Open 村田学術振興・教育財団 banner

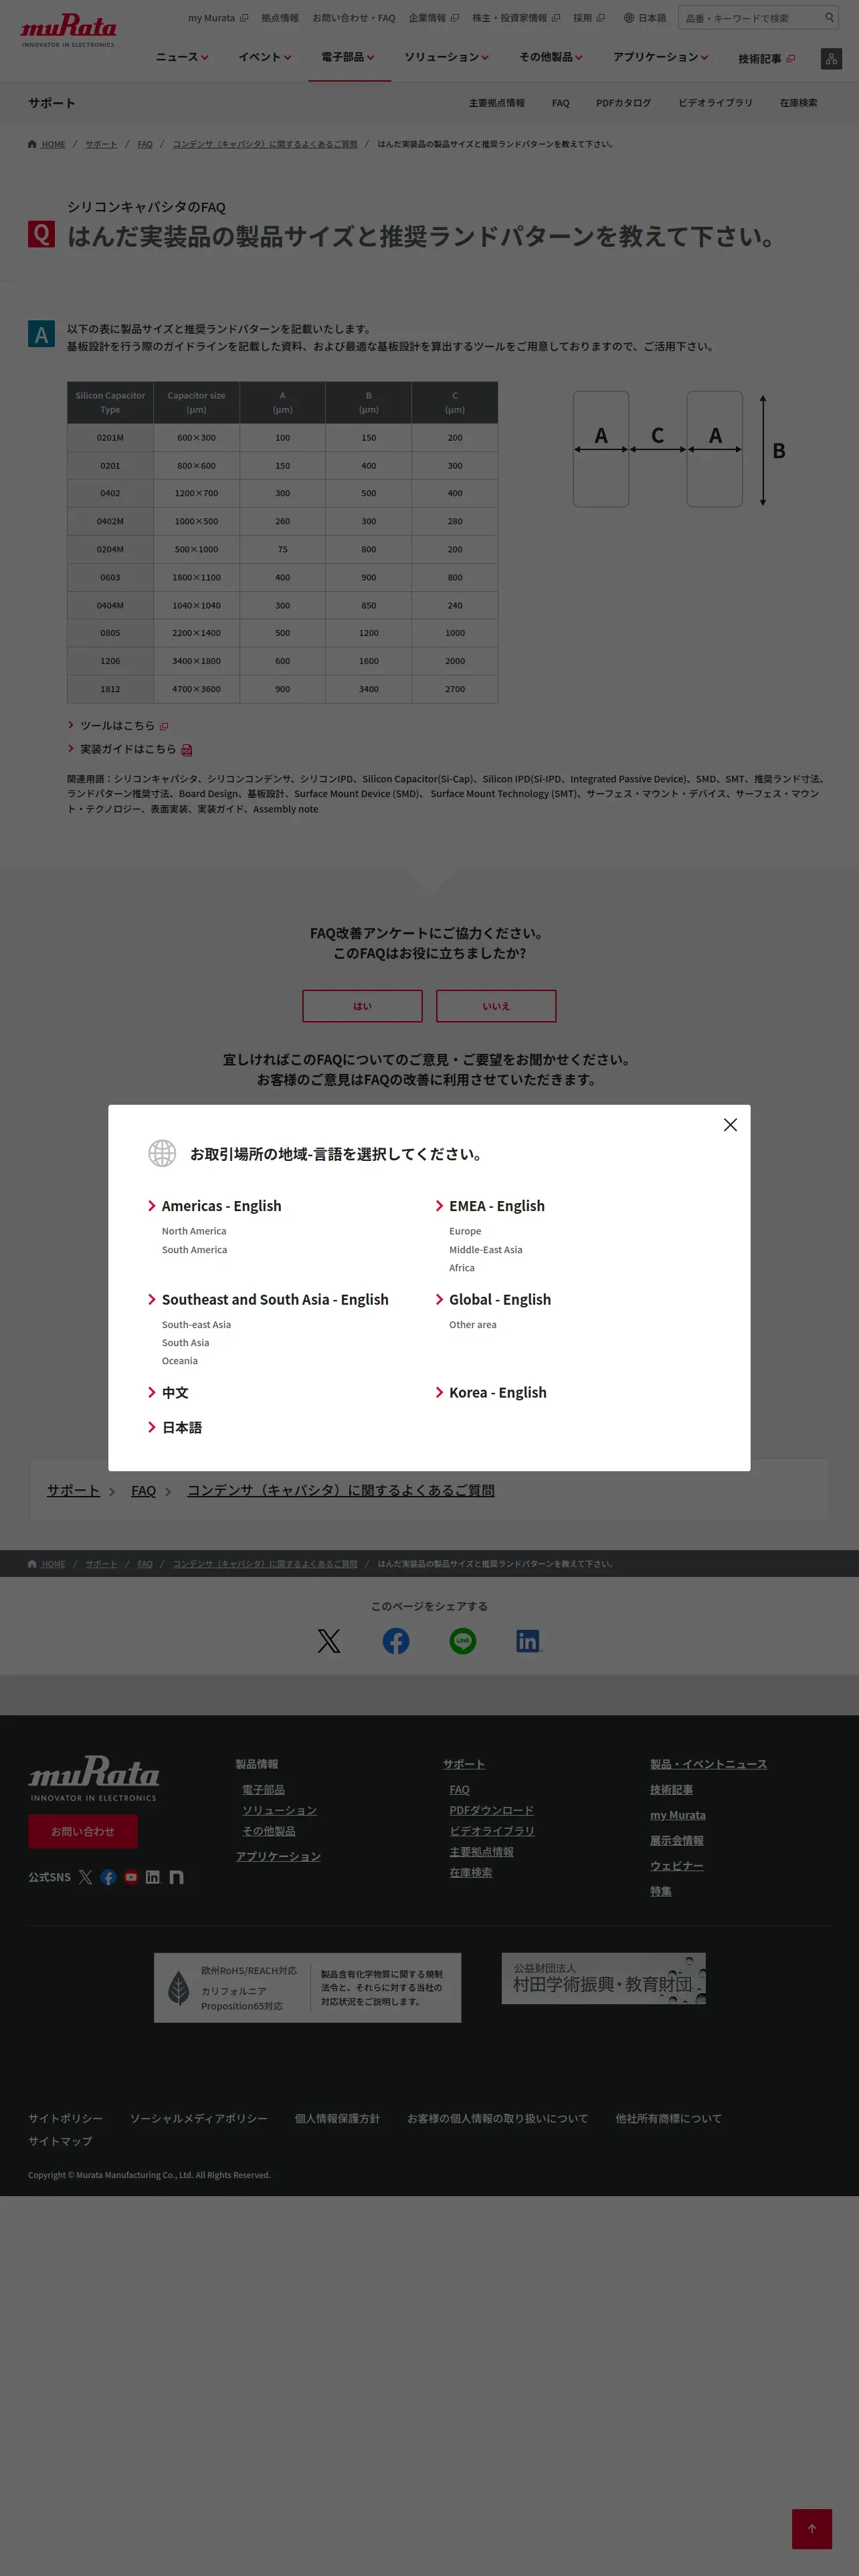604,1978
